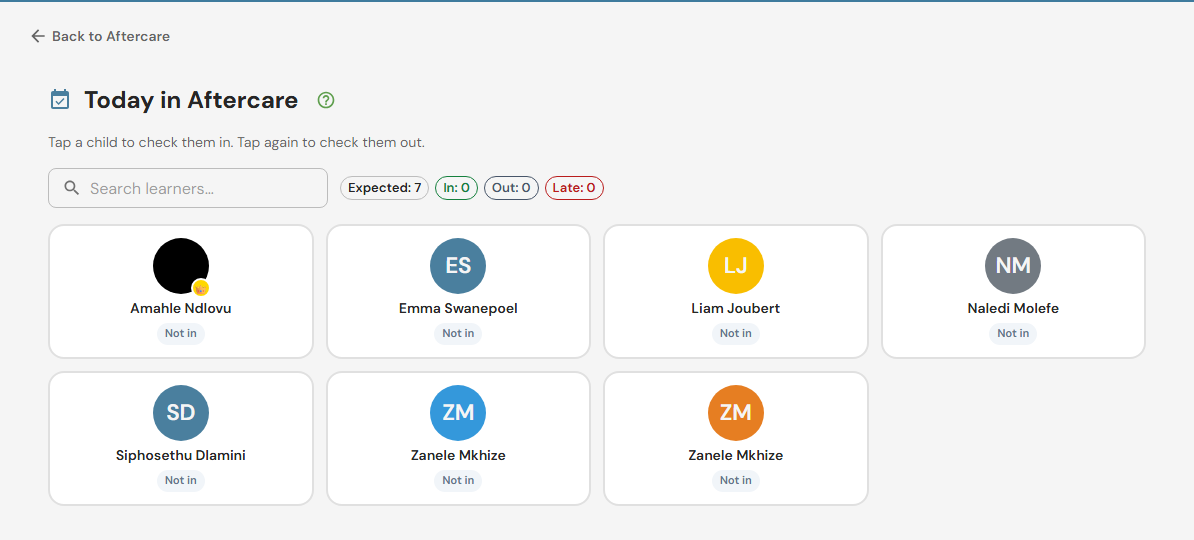
Task: Click the Not in status for Emma Swanepoel
Action: tap(458, 334)
